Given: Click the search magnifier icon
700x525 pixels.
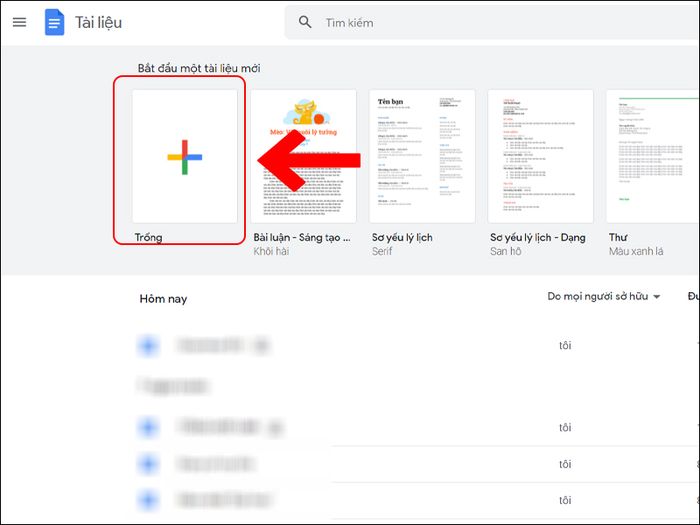Looking at the screenshot, I should [x=305, y=22].
